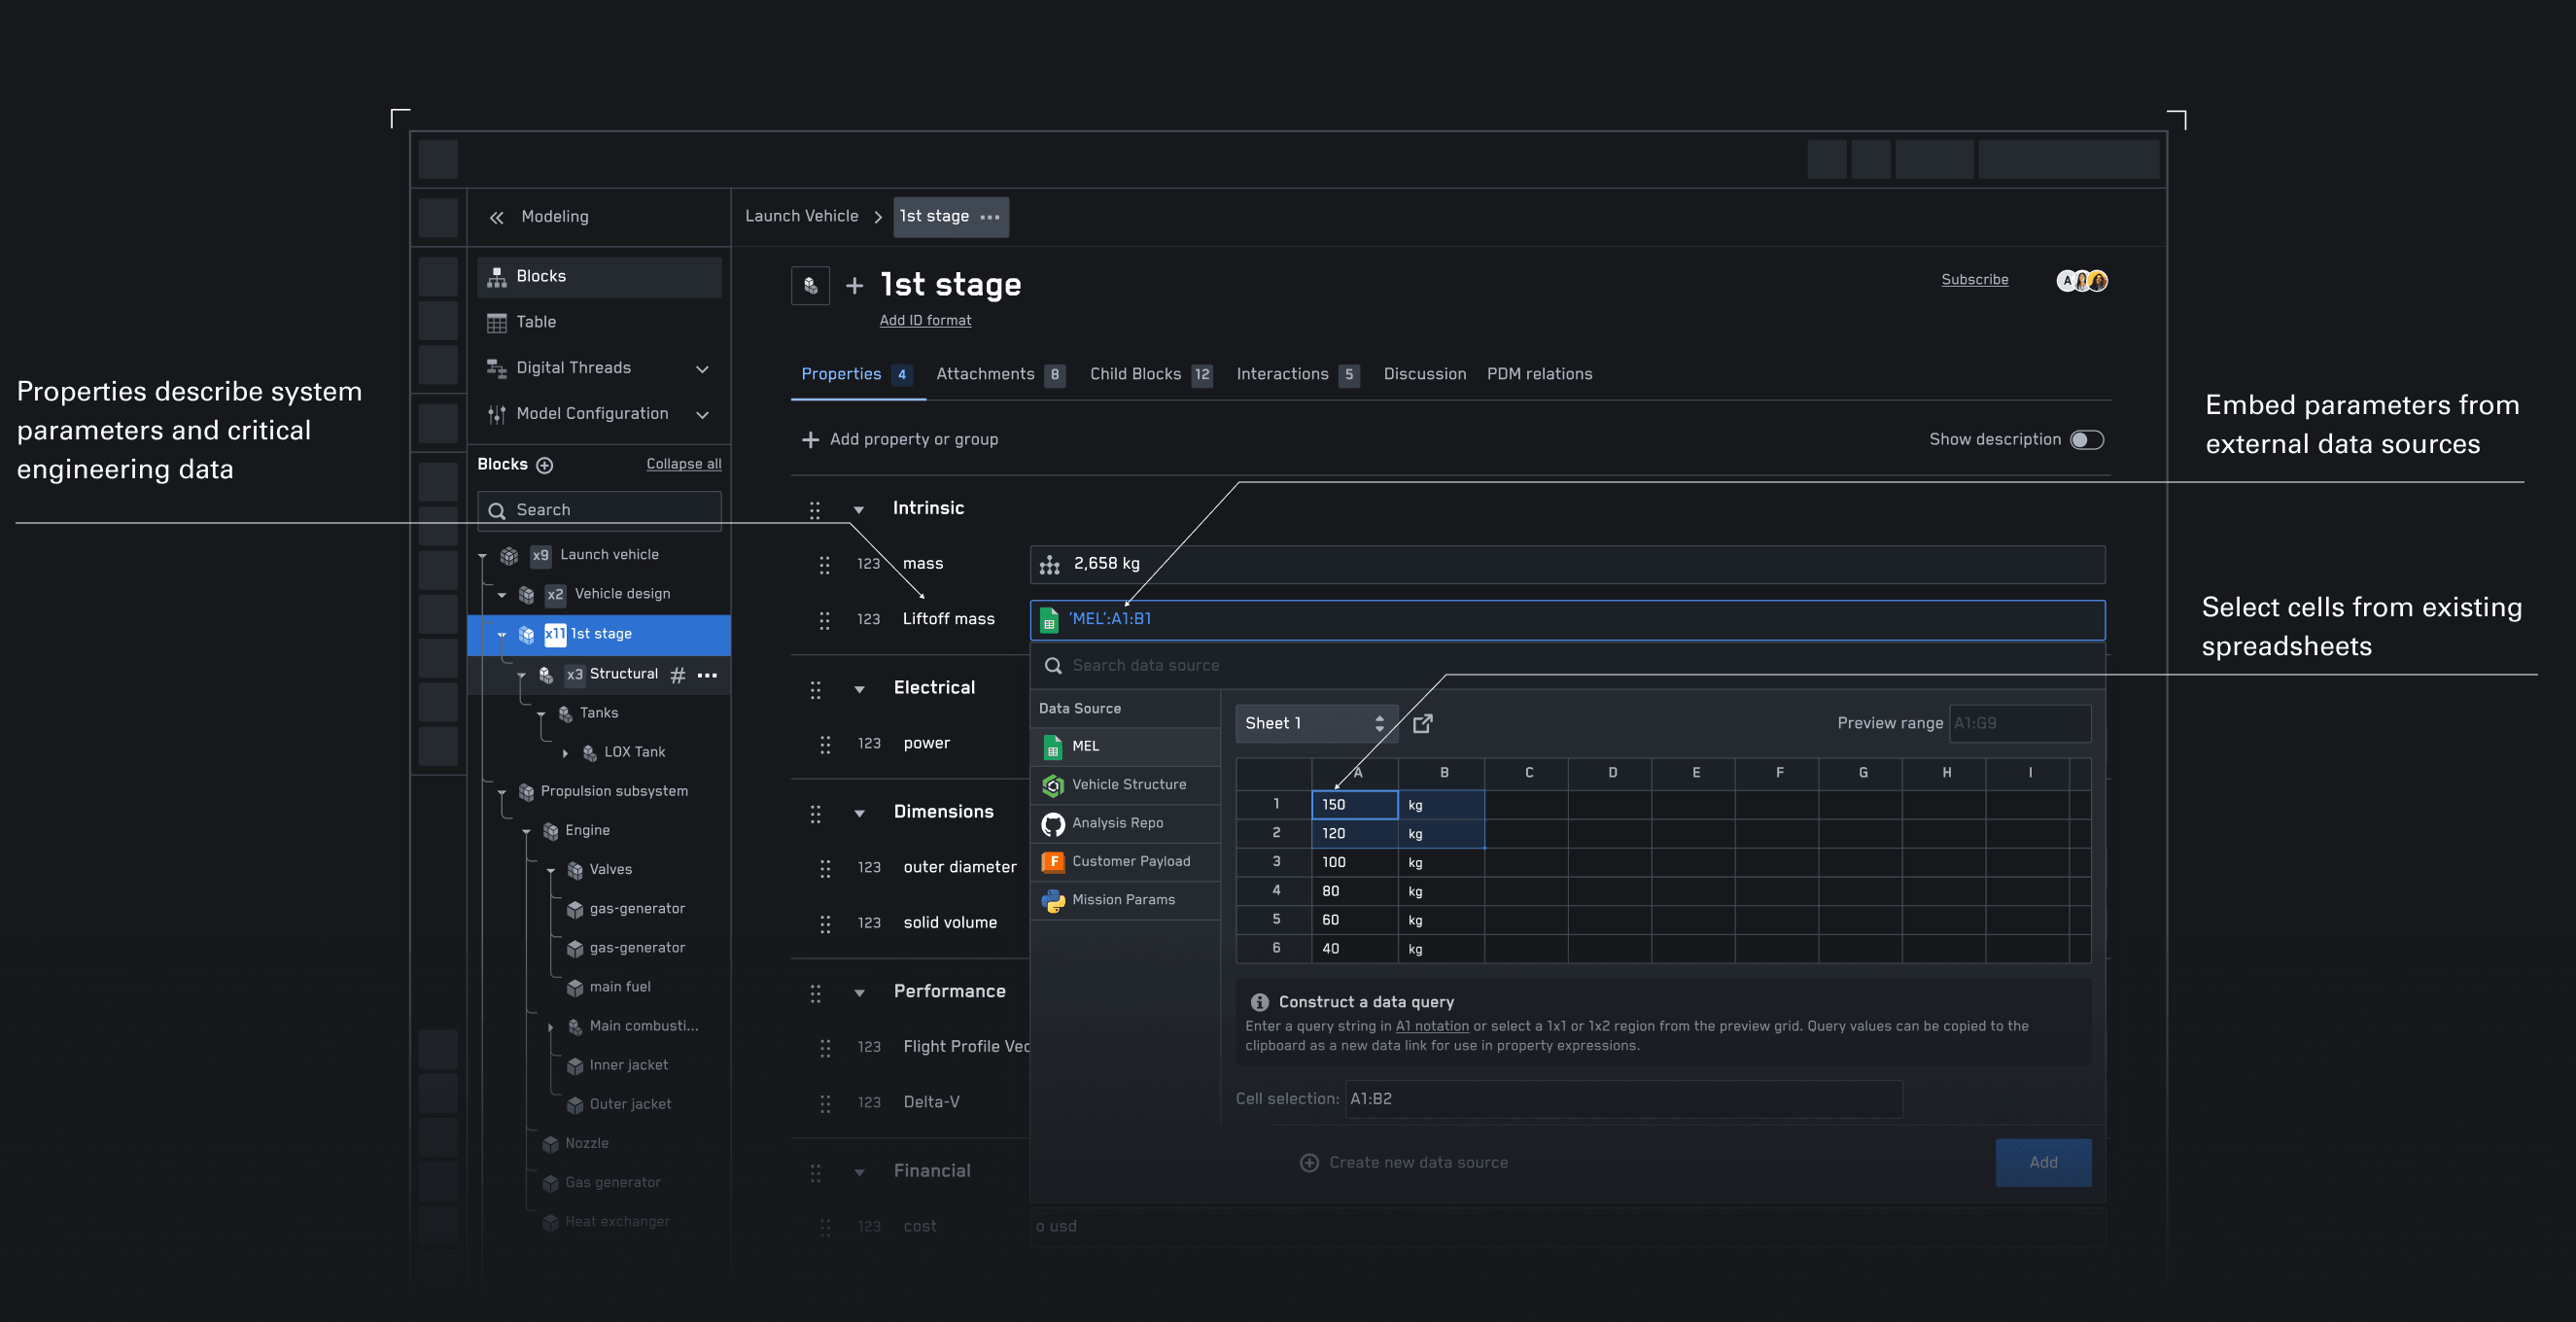This screenshot has height=1322, width=2576.
Task: Select the Sheet 1 dropdown
Action: [x=1315, y=723]
